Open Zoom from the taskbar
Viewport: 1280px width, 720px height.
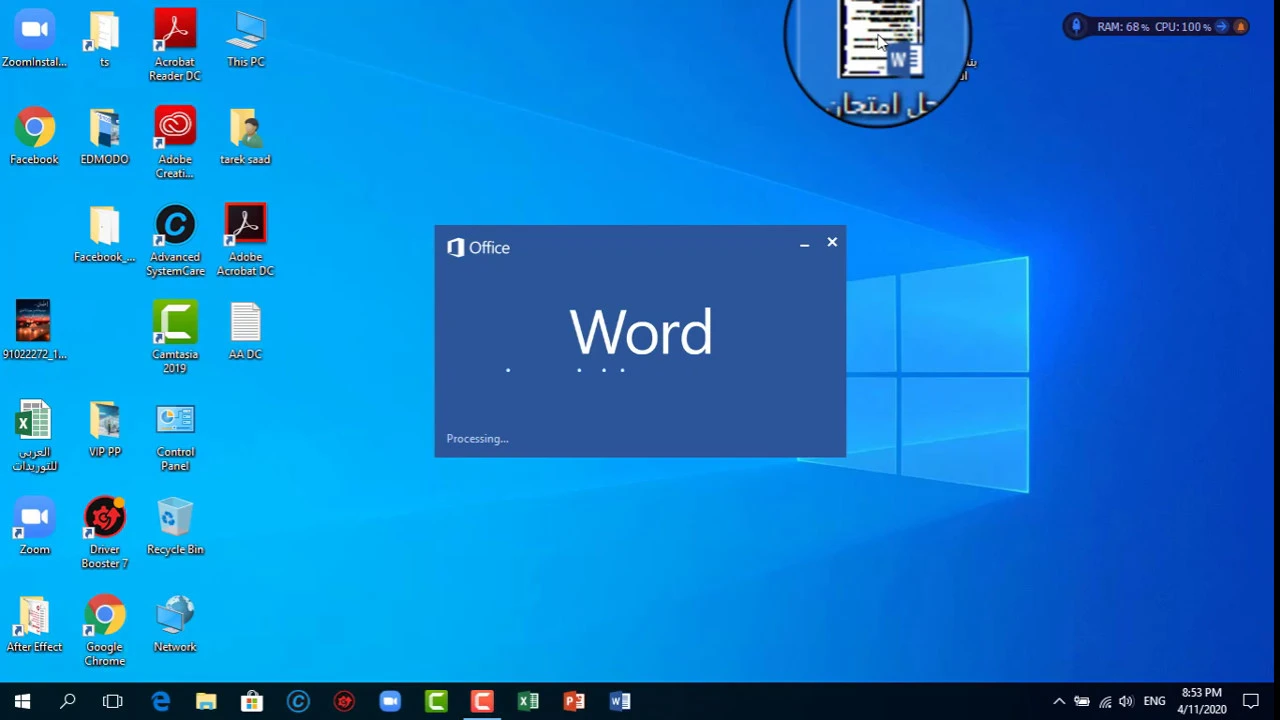(390, 701)
